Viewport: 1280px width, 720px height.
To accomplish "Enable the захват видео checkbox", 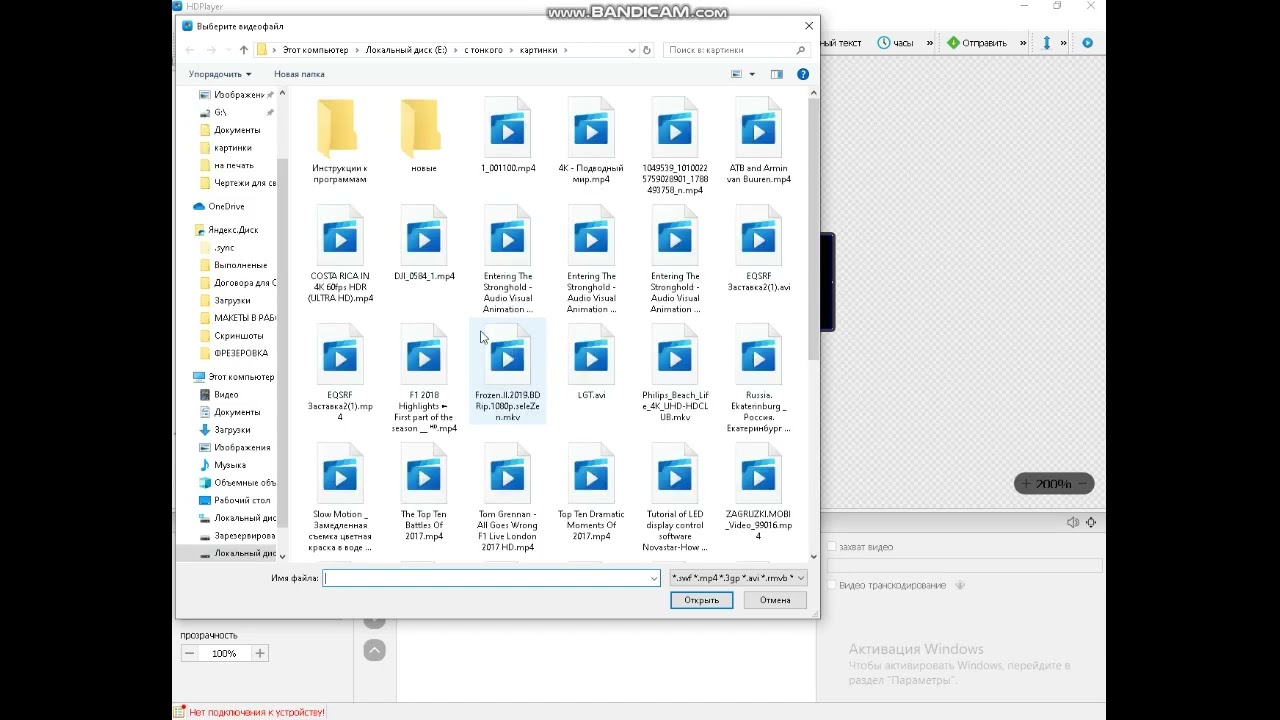I will pos(831,547).
